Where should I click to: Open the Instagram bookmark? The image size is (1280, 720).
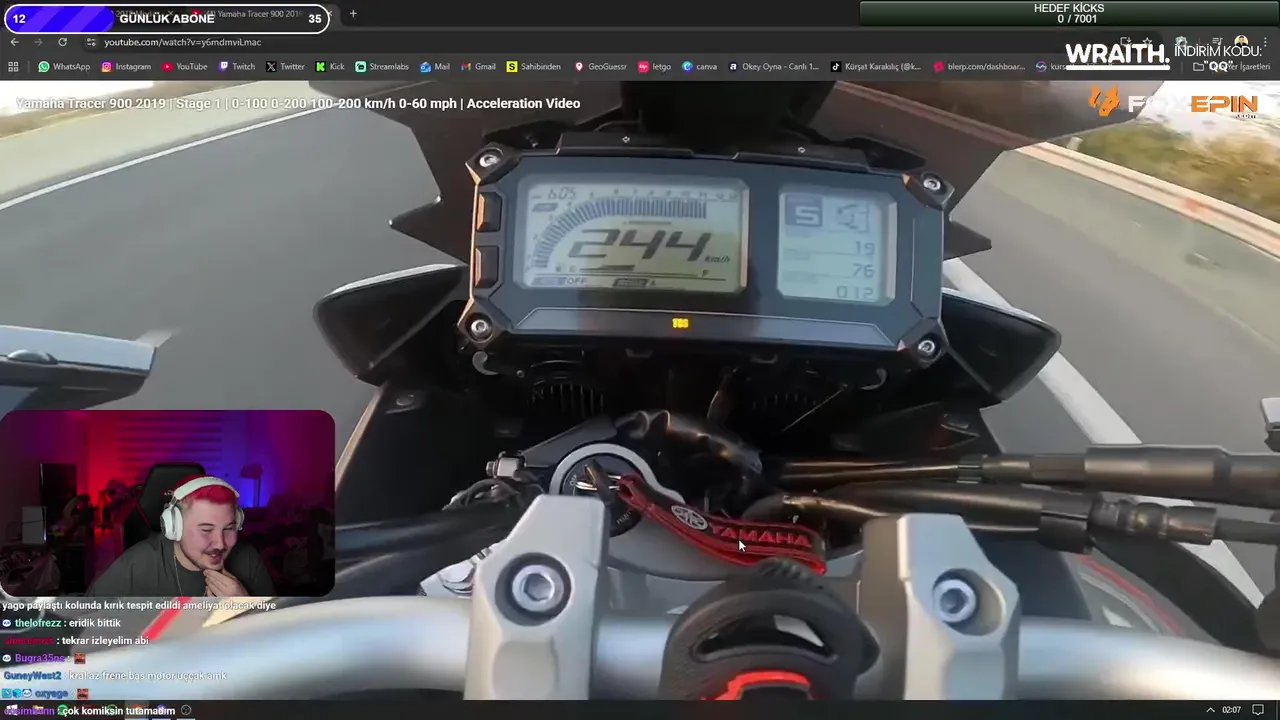pyautogui.click(x=126, y=67)
